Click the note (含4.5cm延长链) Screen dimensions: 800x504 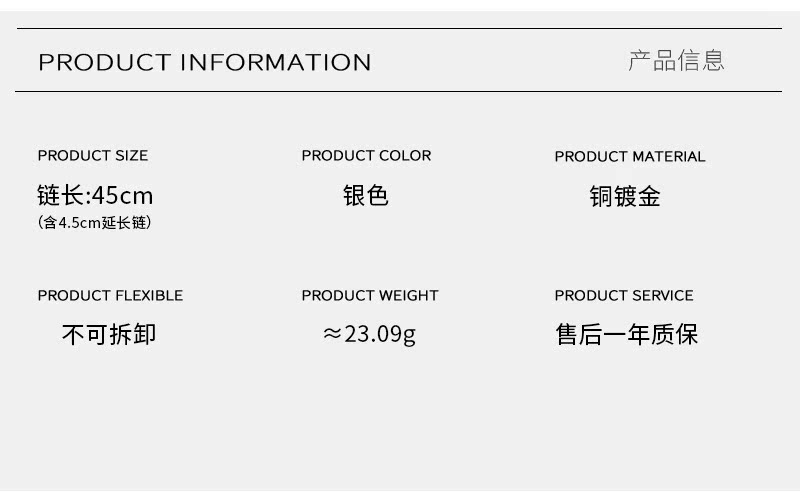[x=94, y=223]
